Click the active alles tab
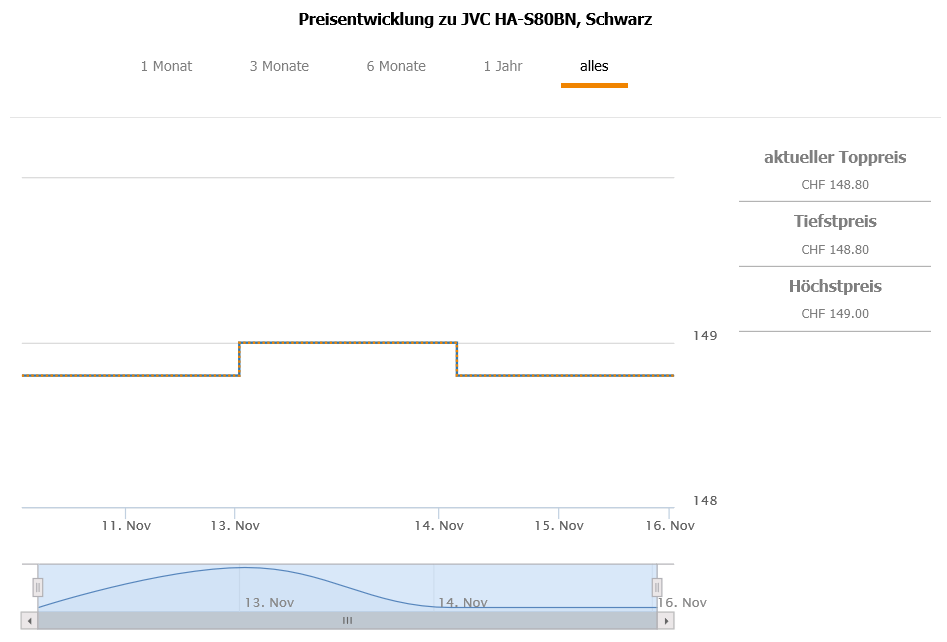This screenshot has height=642, width=947. tap(594, 66)
